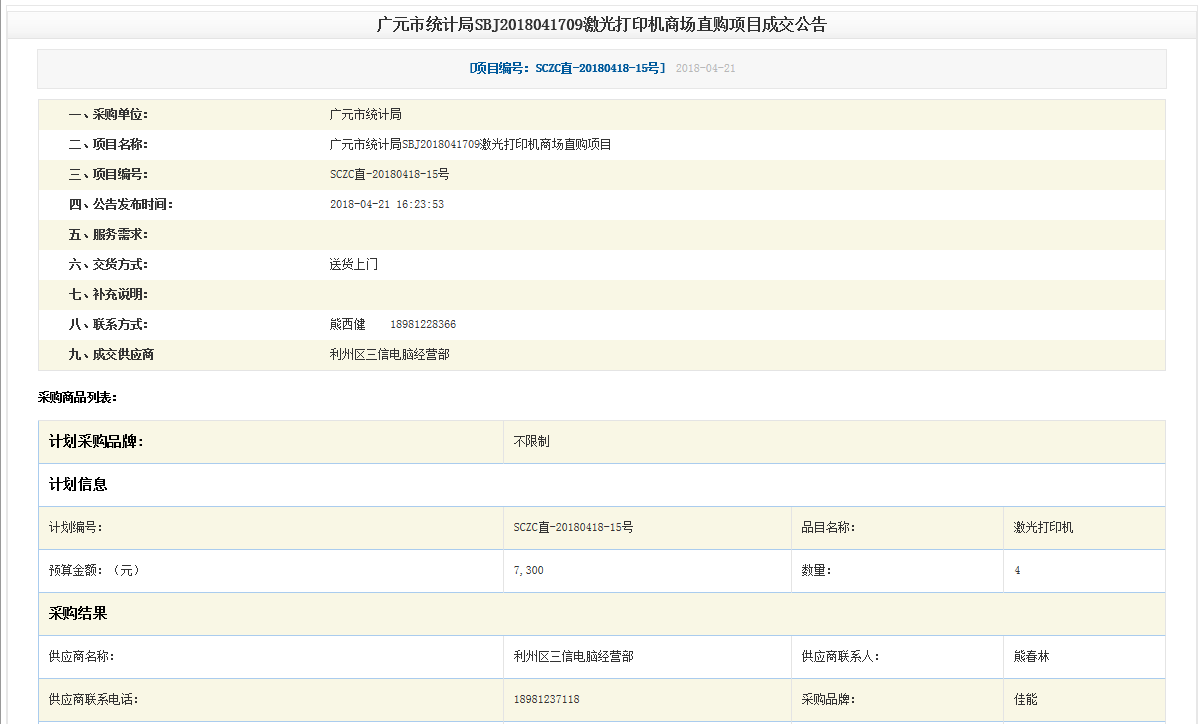Click the announcement title at the top
This screenshot has height=724, width=1200.
pyautogui.click(x=601, y=25)
